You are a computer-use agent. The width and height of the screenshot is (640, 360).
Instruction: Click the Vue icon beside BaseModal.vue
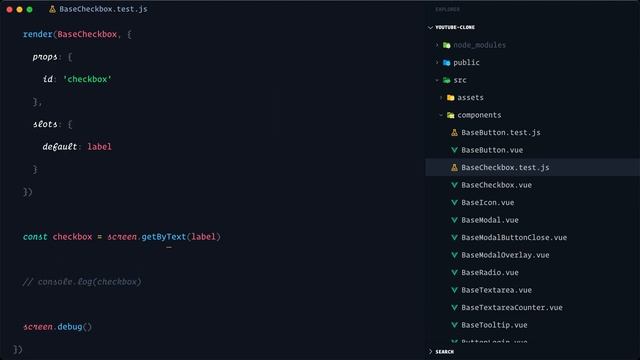[454, 220]
